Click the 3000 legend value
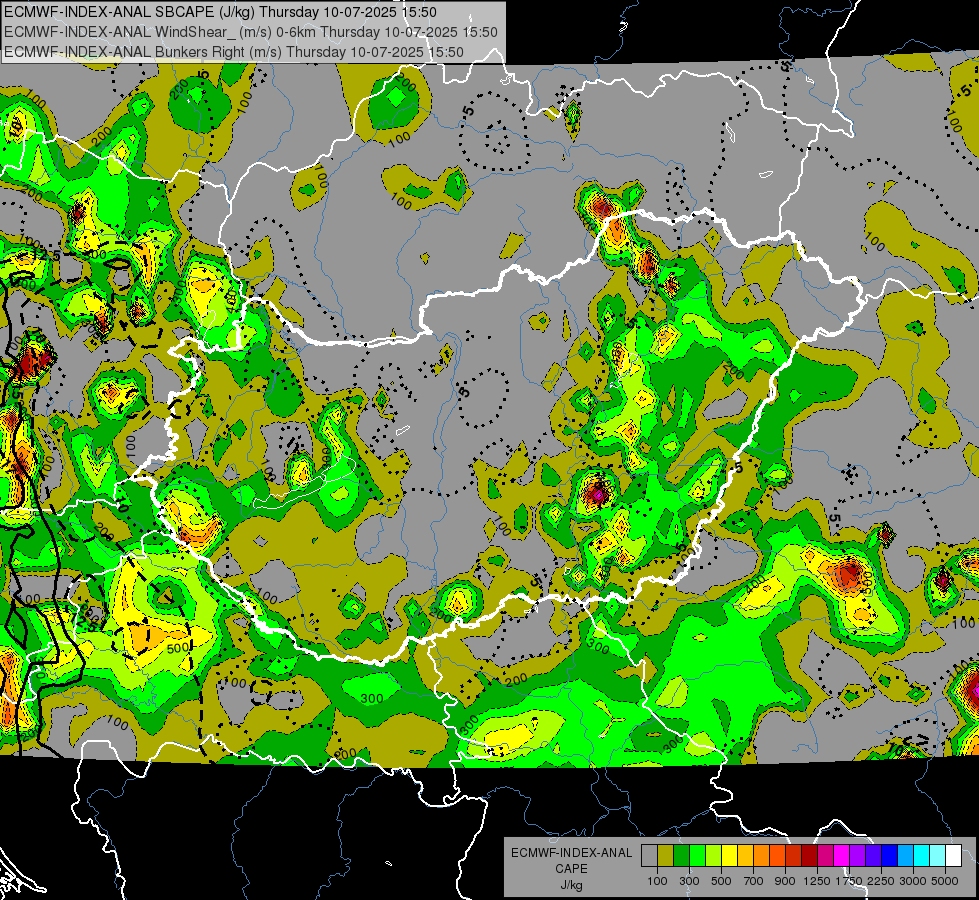Viewport: 979px width, 900px height. pos(913,881)
